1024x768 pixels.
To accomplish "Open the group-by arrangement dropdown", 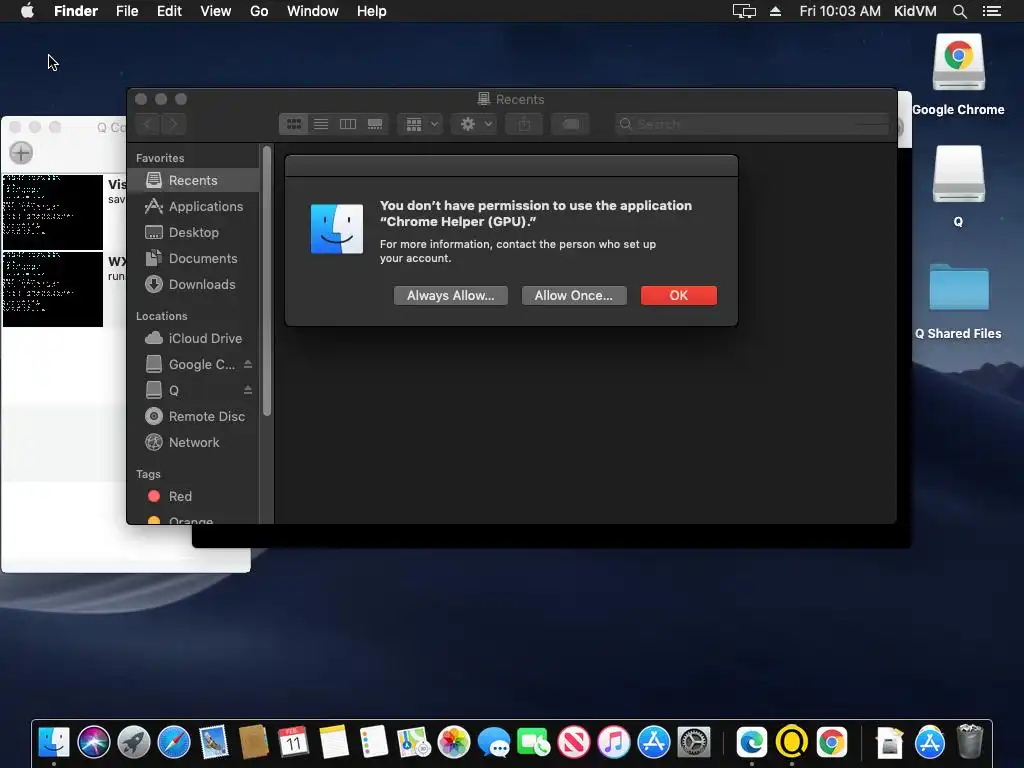I will 421,124.
